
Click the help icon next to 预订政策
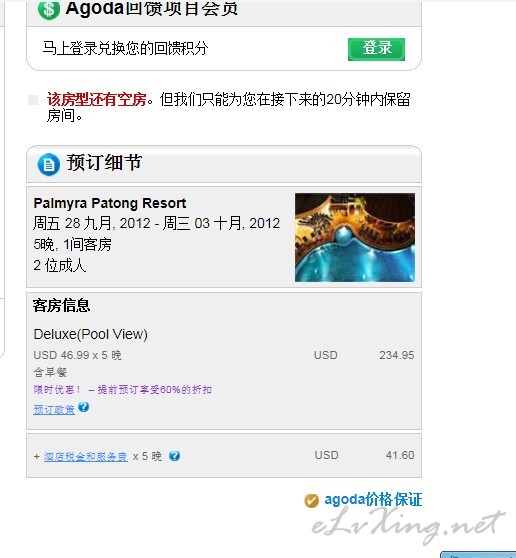pyautogui.click(x=84, y=407)
